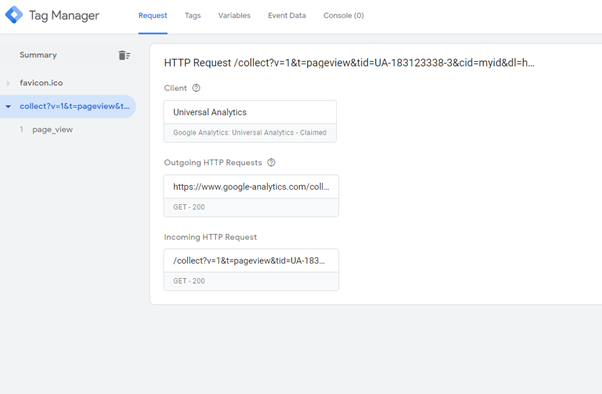Click GET - 200 under Outgoing HTTP Requests
The width and height of the screenshot is (602, 394).
click(189, 207)
